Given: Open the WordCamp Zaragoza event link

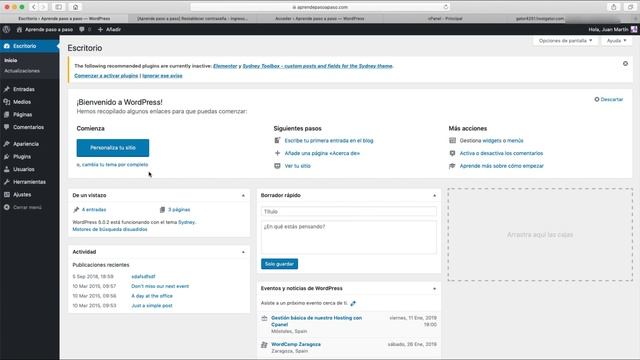Looking at the screenshot, I should pos(296,344).
